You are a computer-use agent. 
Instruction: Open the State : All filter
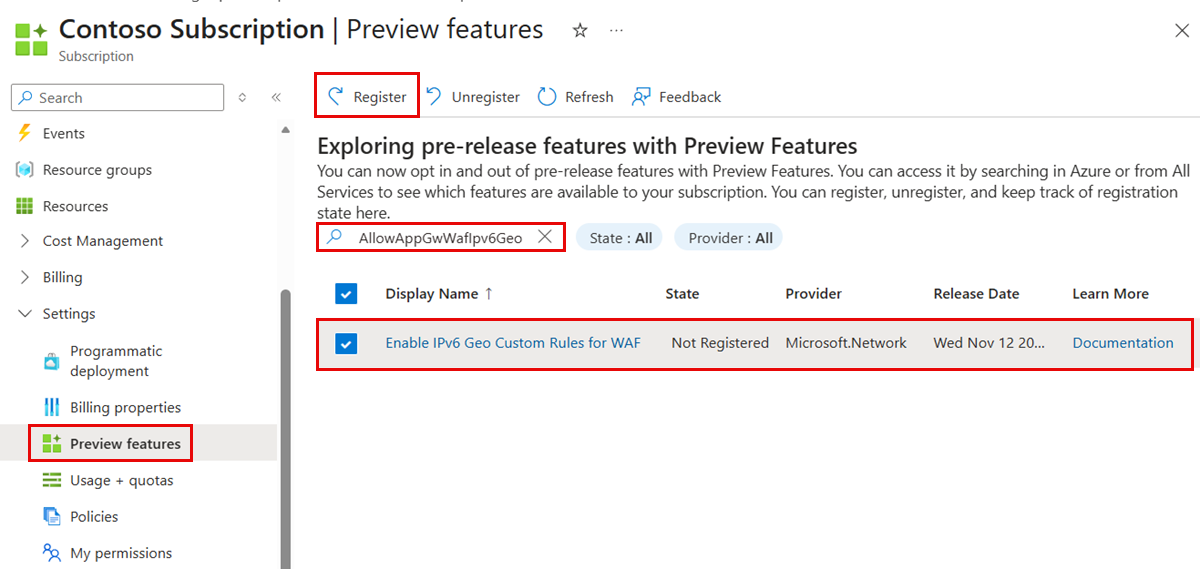620,238
